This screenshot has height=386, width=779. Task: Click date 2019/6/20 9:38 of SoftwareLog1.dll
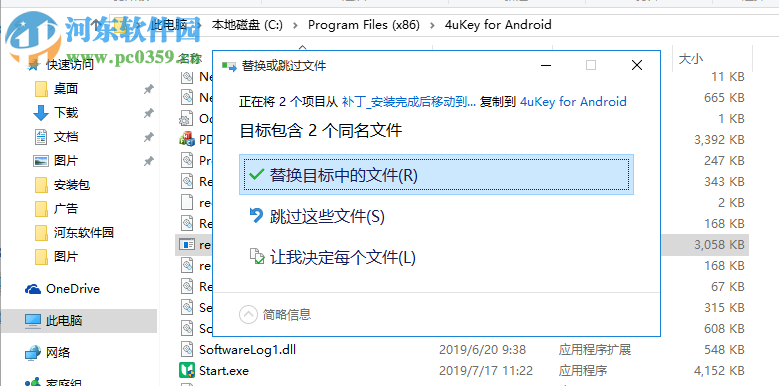[x=482, y=350]
